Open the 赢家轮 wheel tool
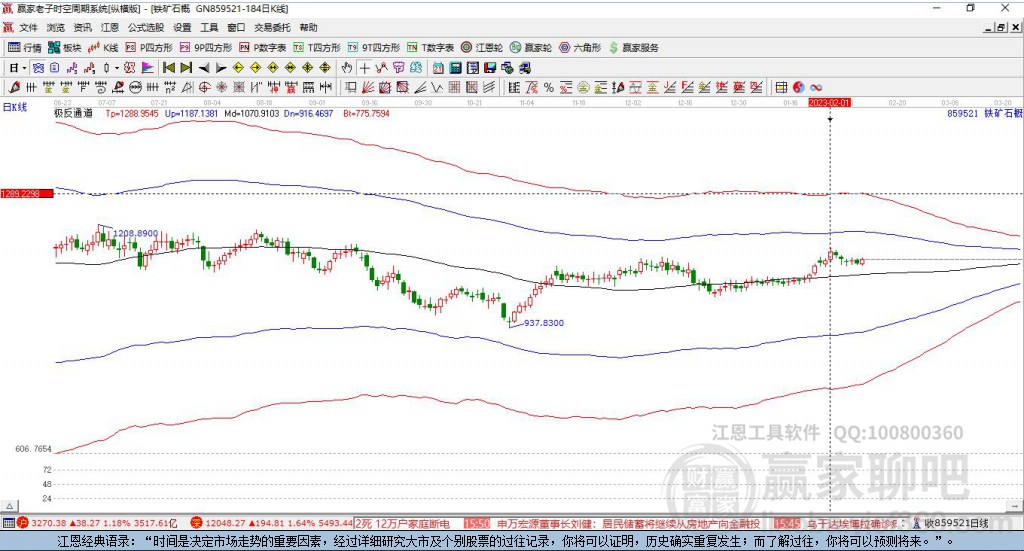The height and width of the screenshot is (551, 1024). click(x=531, y=48)
